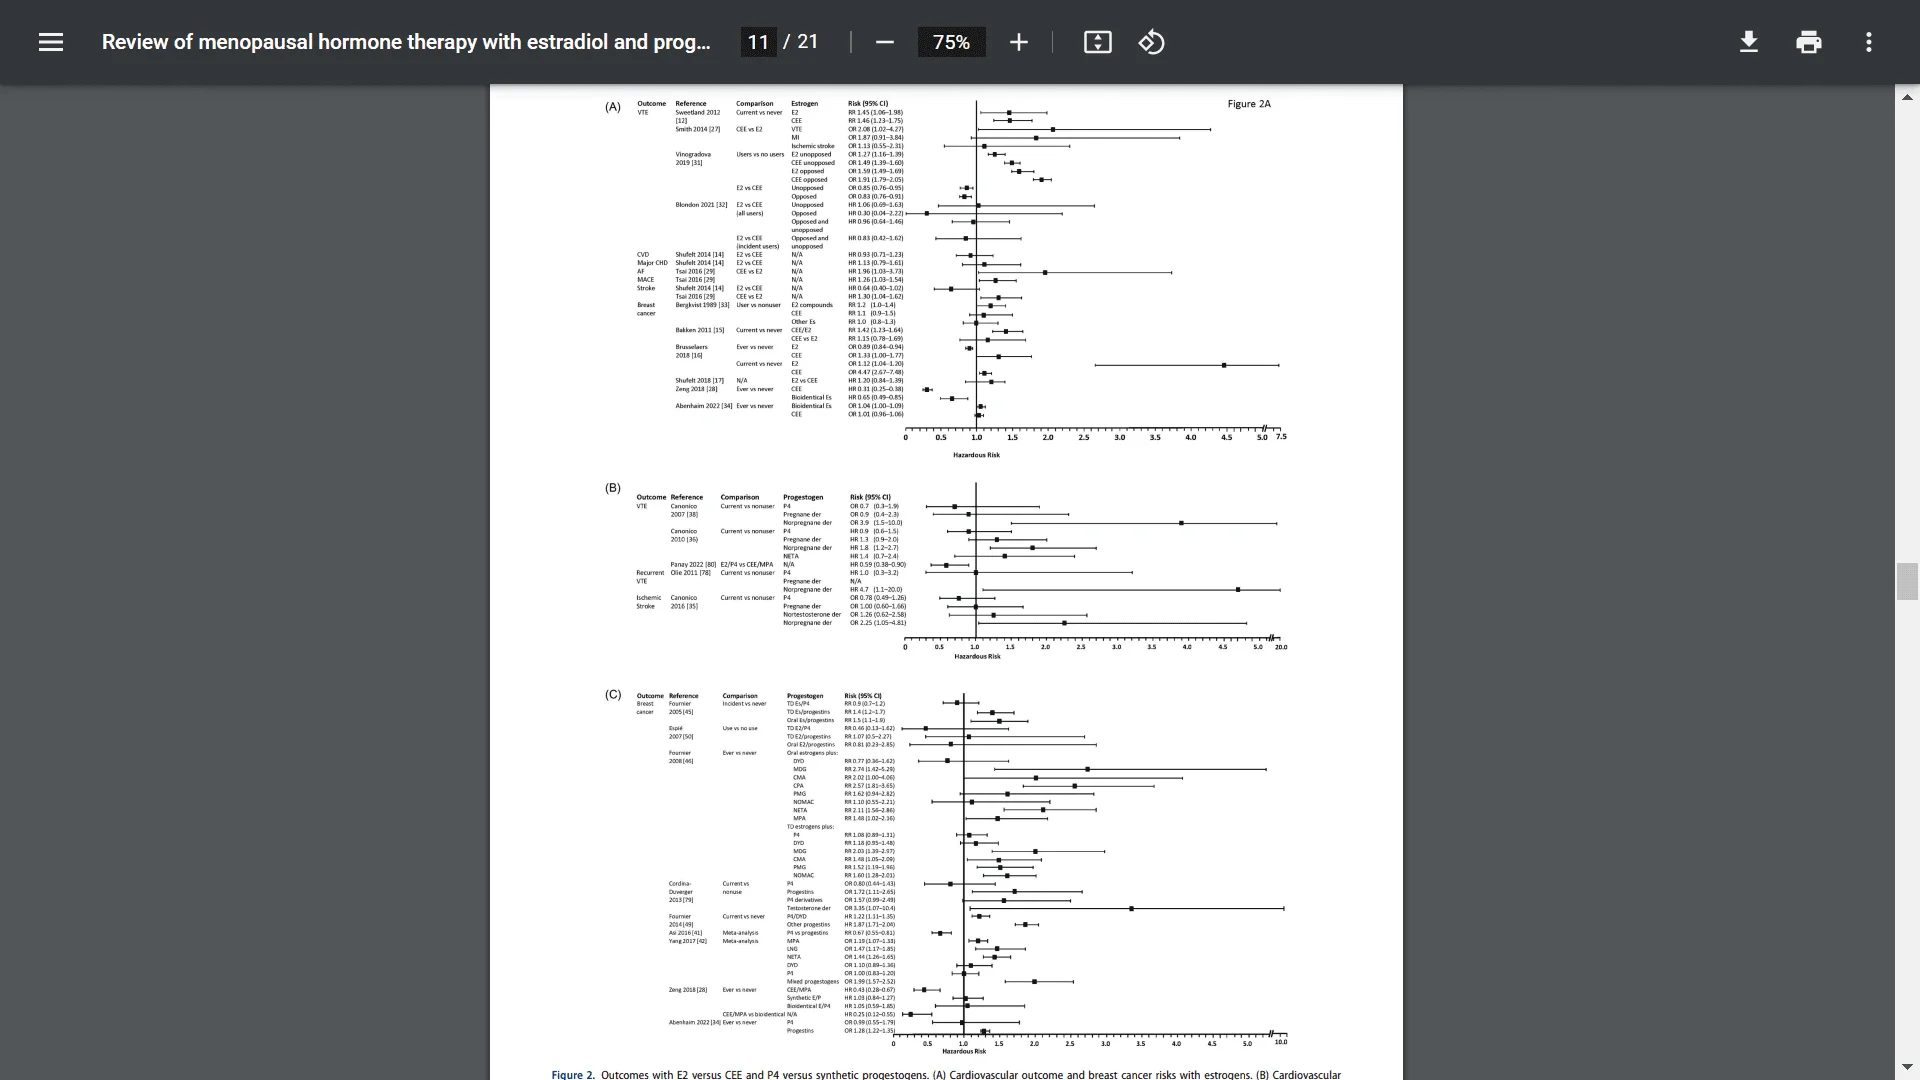Click the 'Progestogen' column header in panel B

point(803,497)
